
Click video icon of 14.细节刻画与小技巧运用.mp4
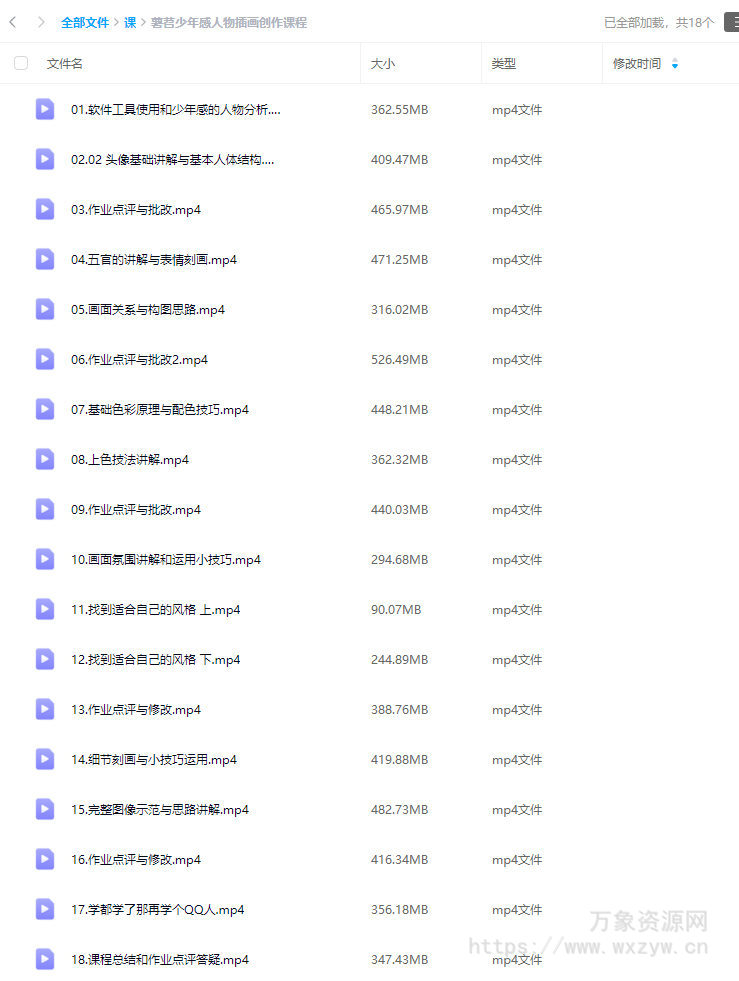coord(44,760)
